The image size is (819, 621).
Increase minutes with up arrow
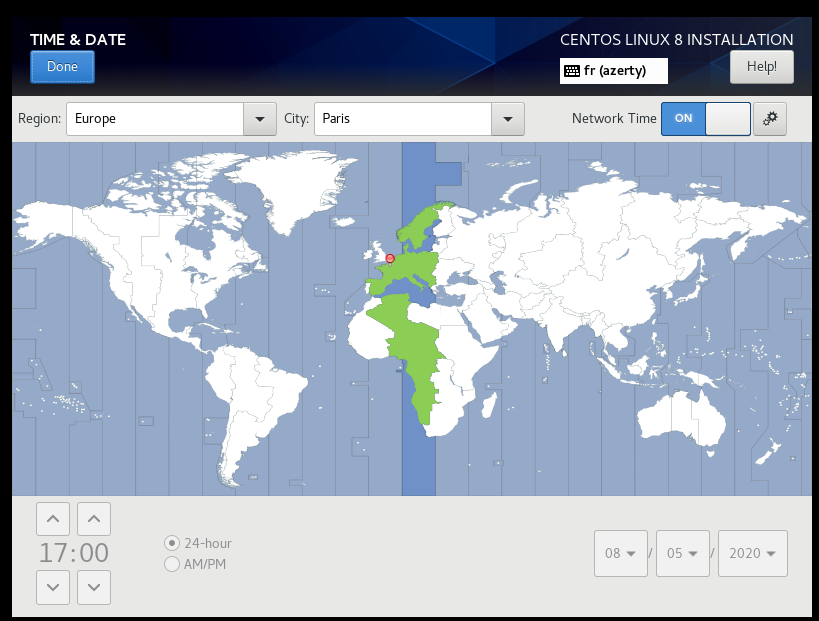pos(94,519)
